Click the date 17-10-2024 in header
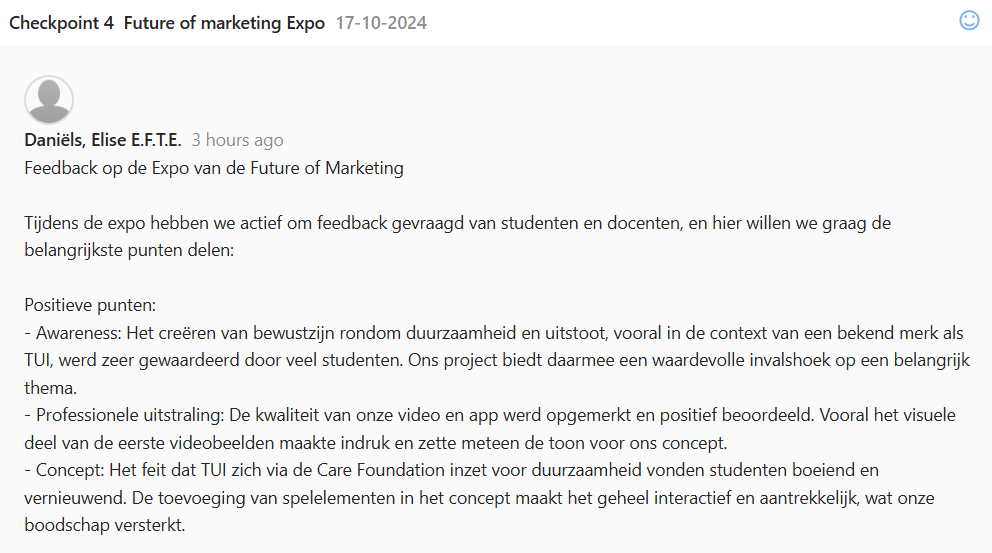Viewport: 992px width, 553px height. pyautogui.click(x=382, y=23)
